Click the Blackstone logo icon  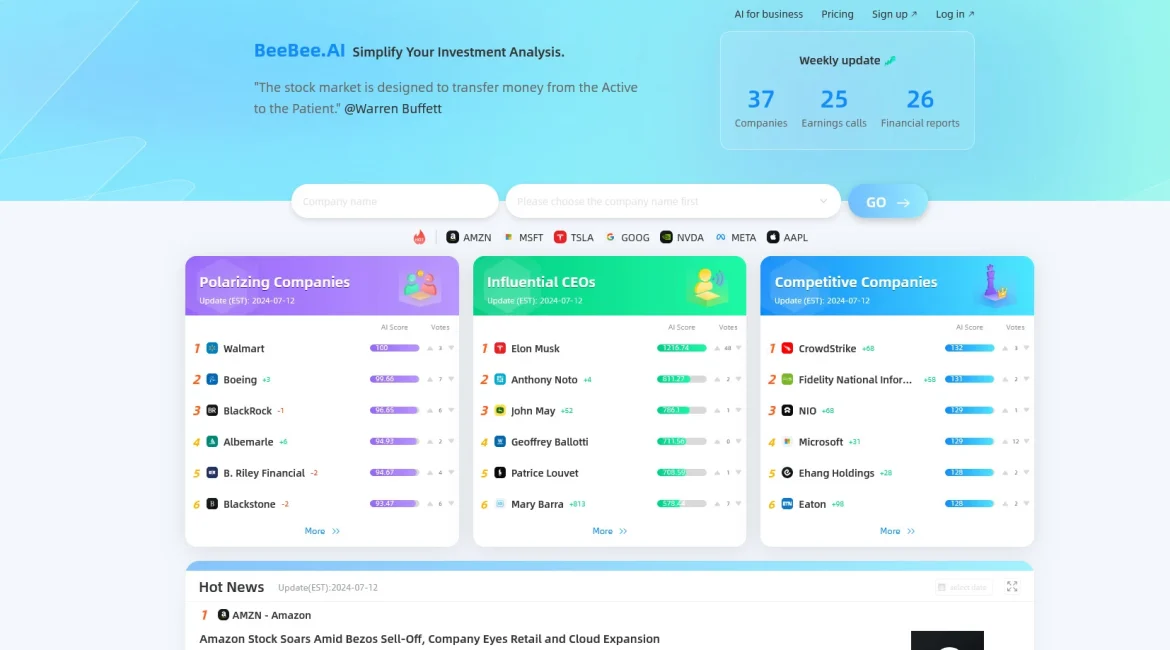click(212, 504)
